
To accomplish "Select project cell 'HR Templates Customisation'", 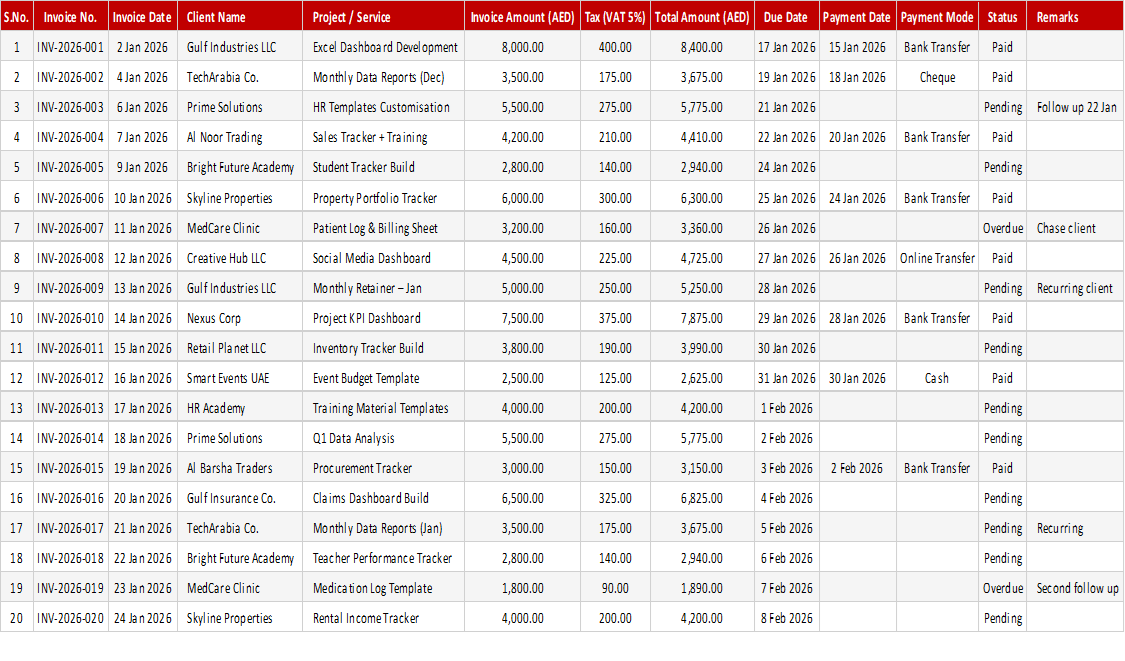I will point(383,107).
